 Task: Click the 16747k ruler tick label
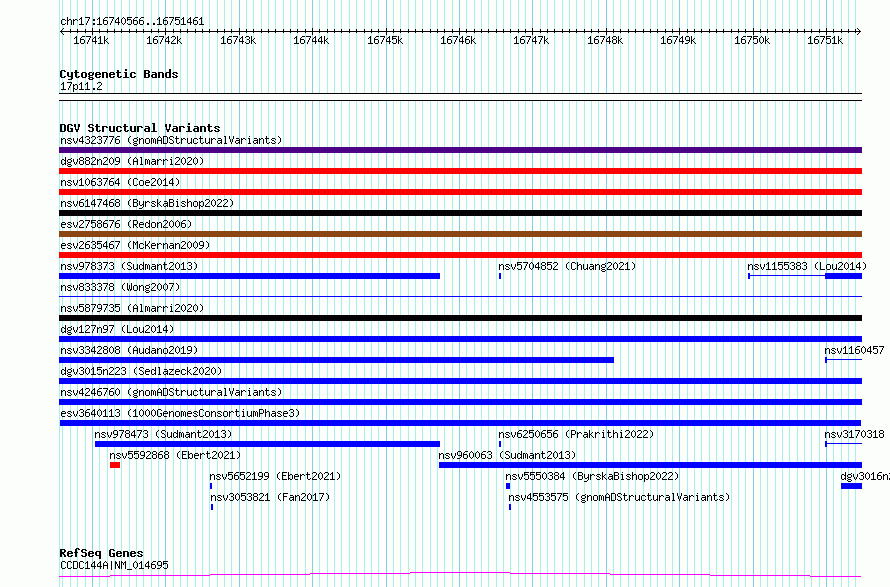[531, 40]
